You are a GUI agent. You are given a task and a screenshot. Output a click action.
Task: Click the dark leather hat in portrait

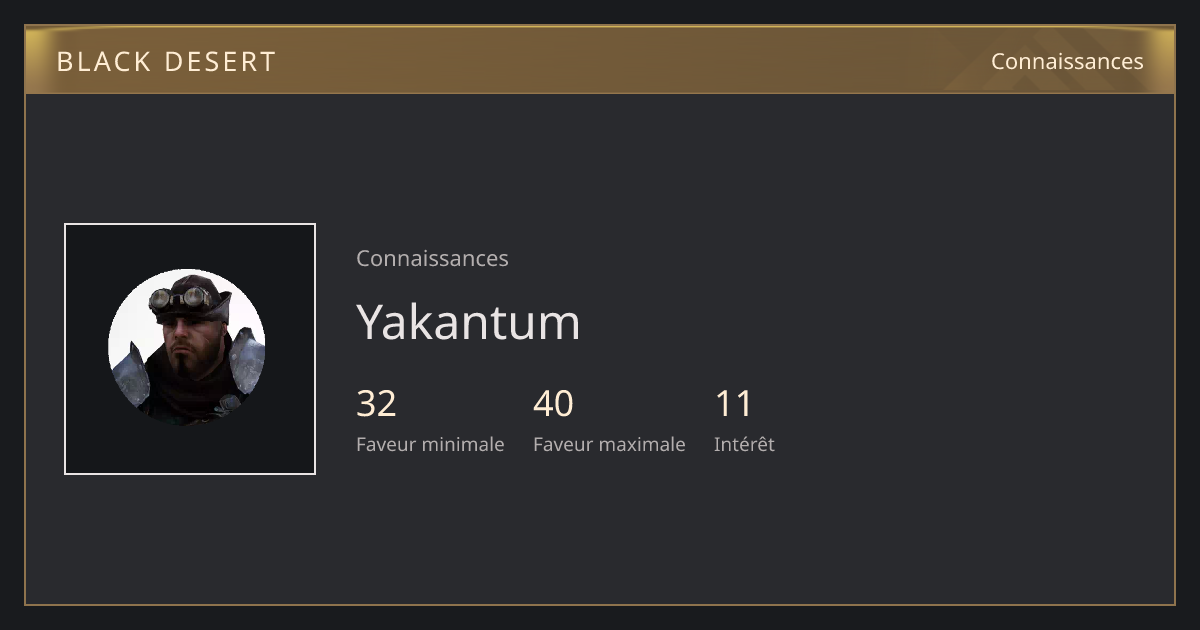(x=190, y=296)
